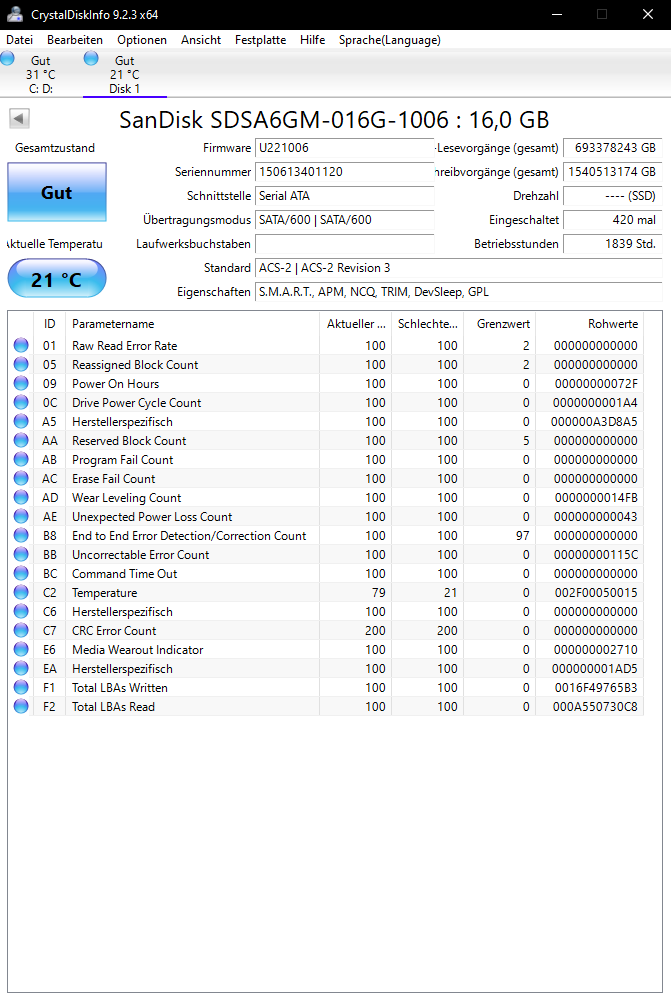
Task: Click the Rohwerte column header
Action: point(589,324)
